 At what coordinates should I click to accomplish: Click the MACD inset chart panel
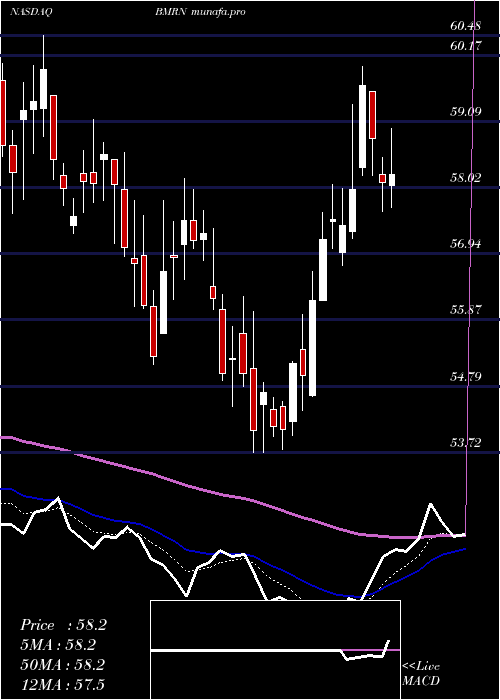[x=275, y=650]
